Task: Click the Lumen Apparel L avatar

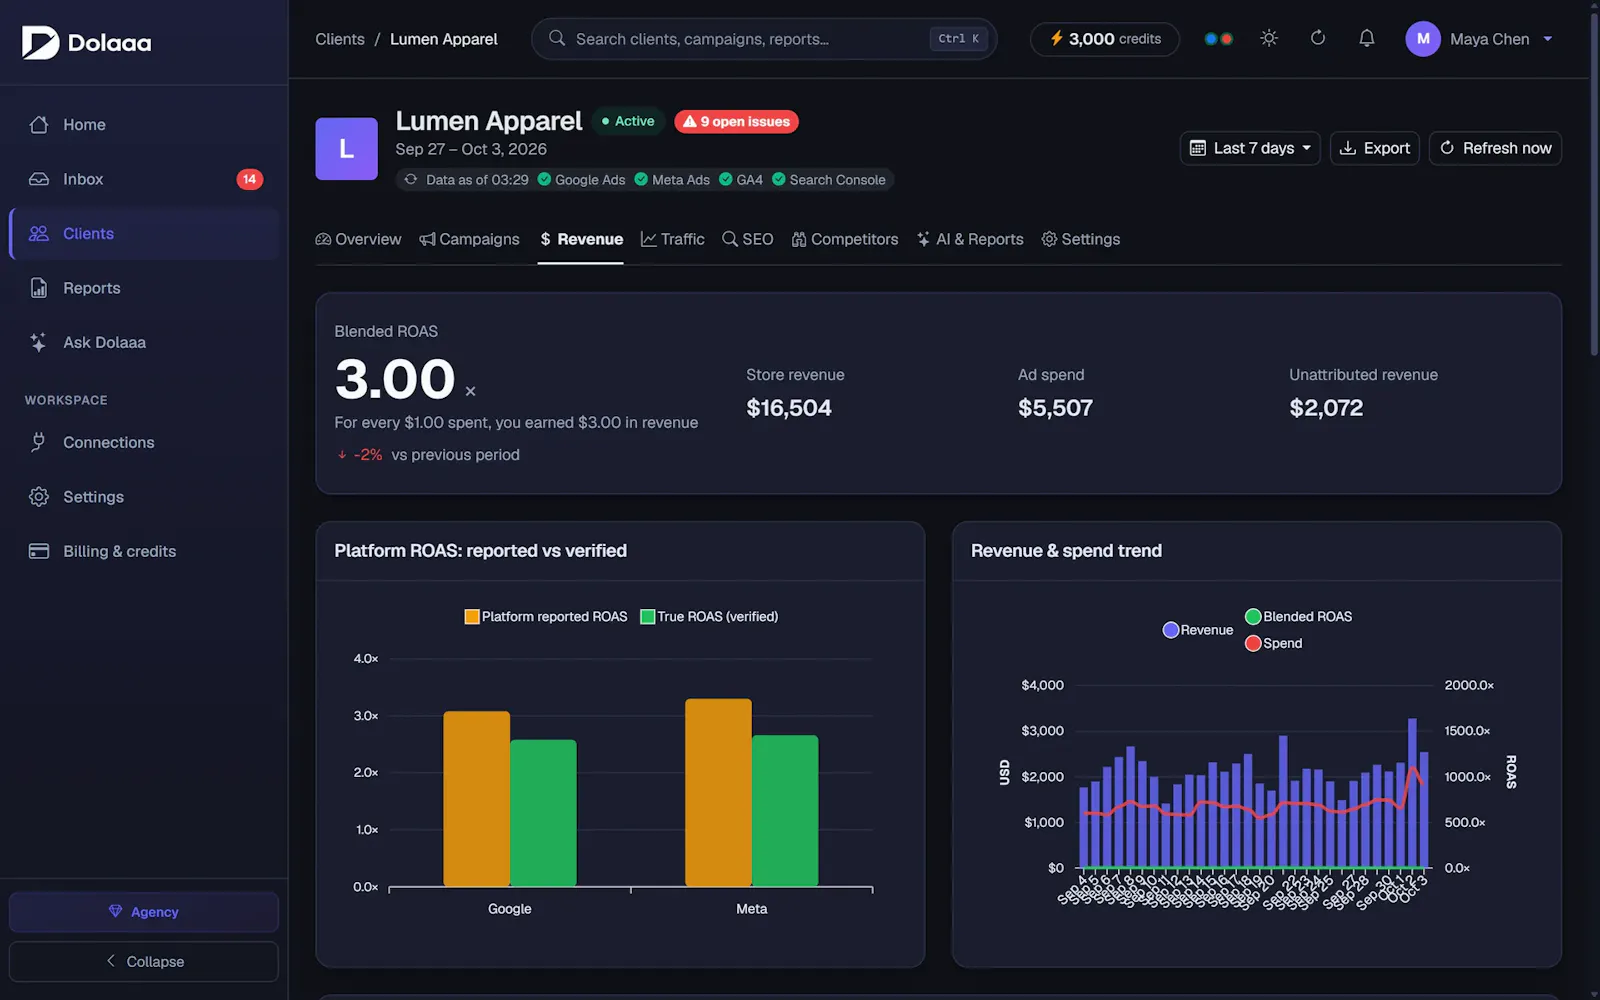Action: pyautogui.click(x=346, y=149)
